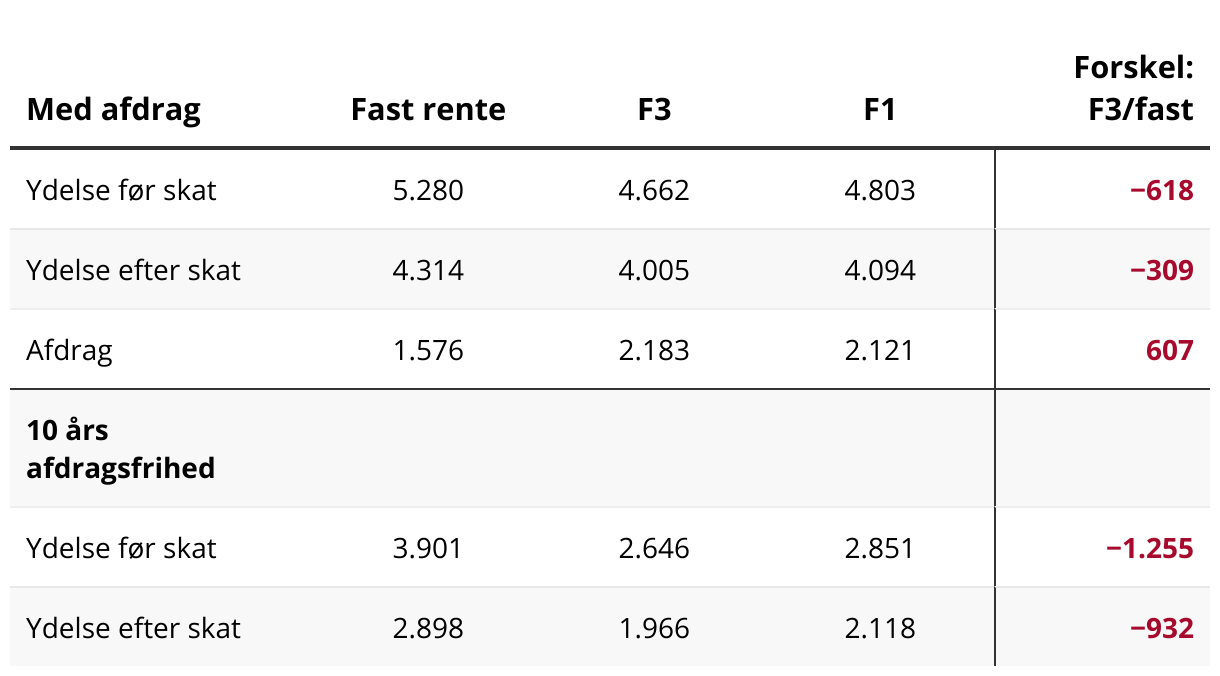
Task: Click the red −618 difference value
Action: 1161,190
